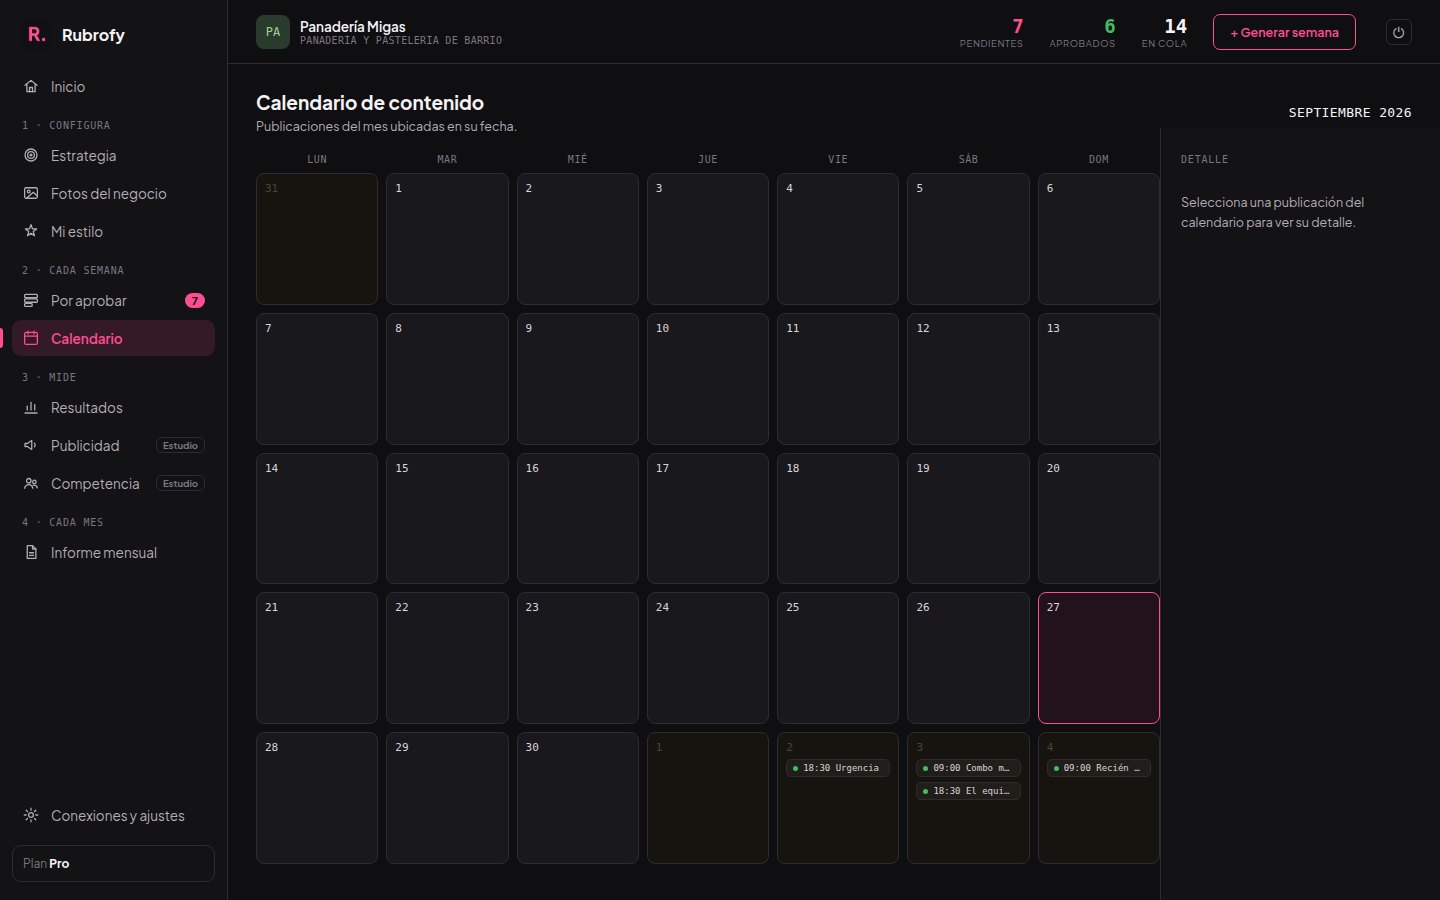Click the SEPTIEMBRE 2026 month label

(x=1350, y=113)
